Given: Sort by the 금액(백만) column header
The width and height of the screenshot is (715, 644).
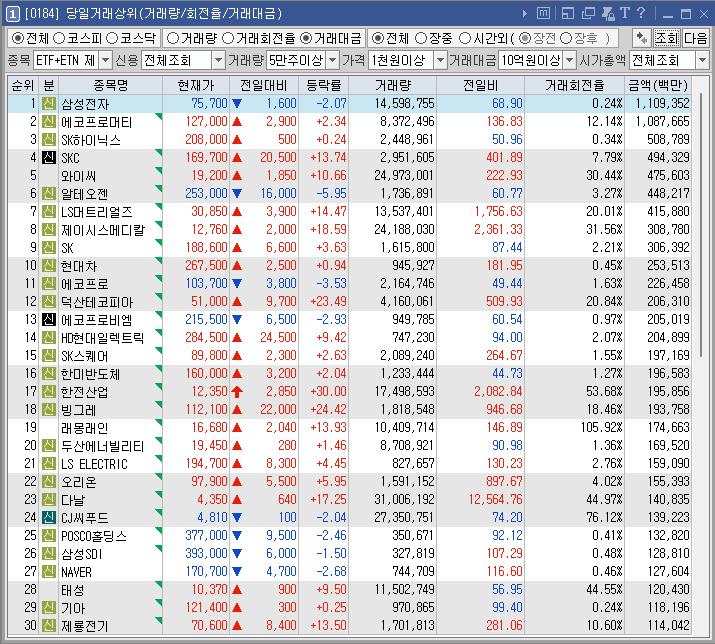Looking at the screenshot, I should coord(658,85).
